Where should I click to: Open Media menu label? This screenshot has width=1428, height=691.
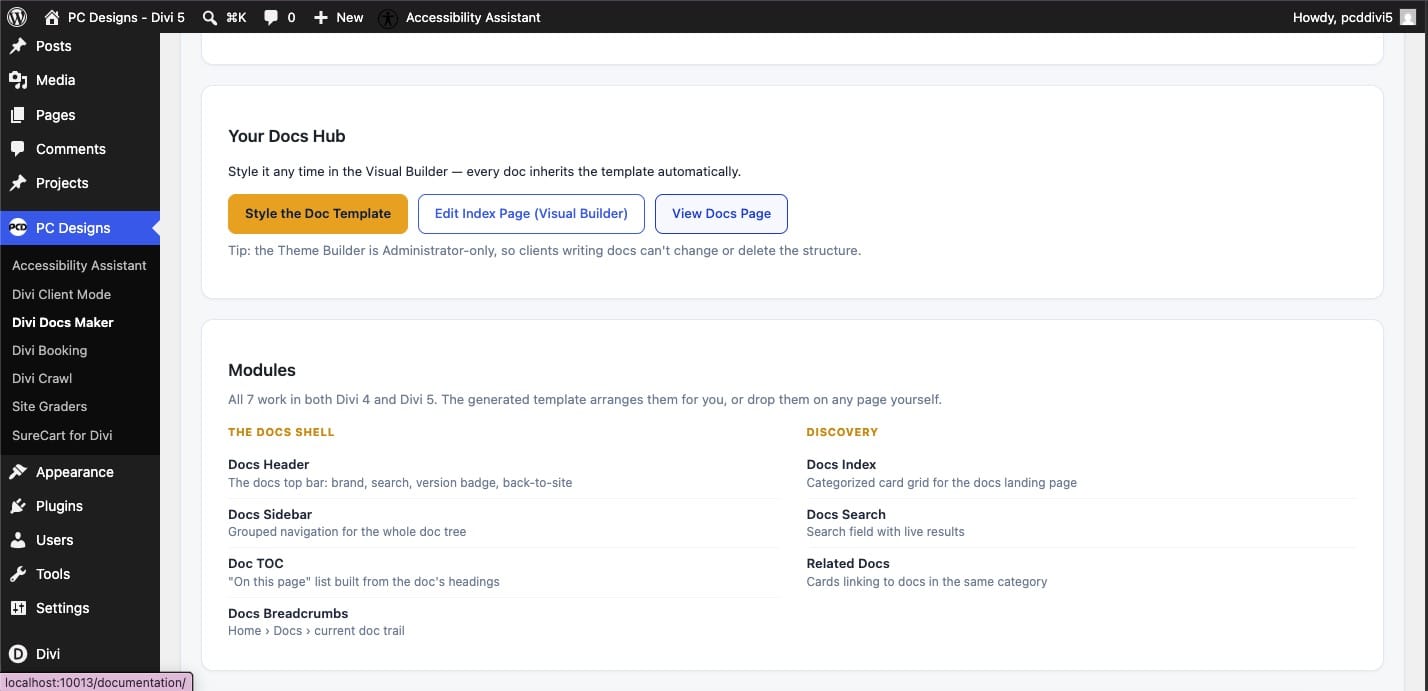tap(56, 80)
